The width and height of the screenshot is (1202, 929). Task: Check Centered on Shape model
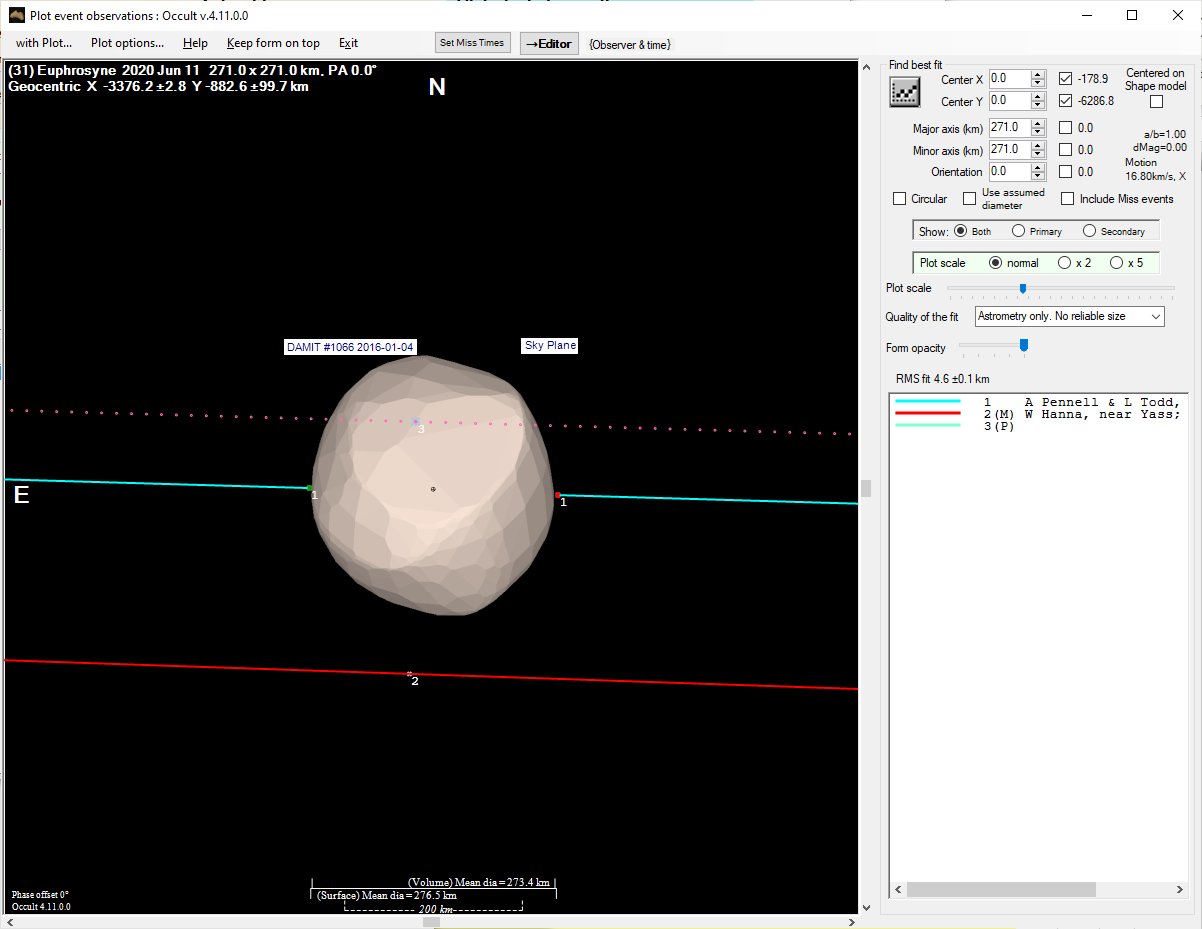pyautogui.click(x=1157, y=101)
